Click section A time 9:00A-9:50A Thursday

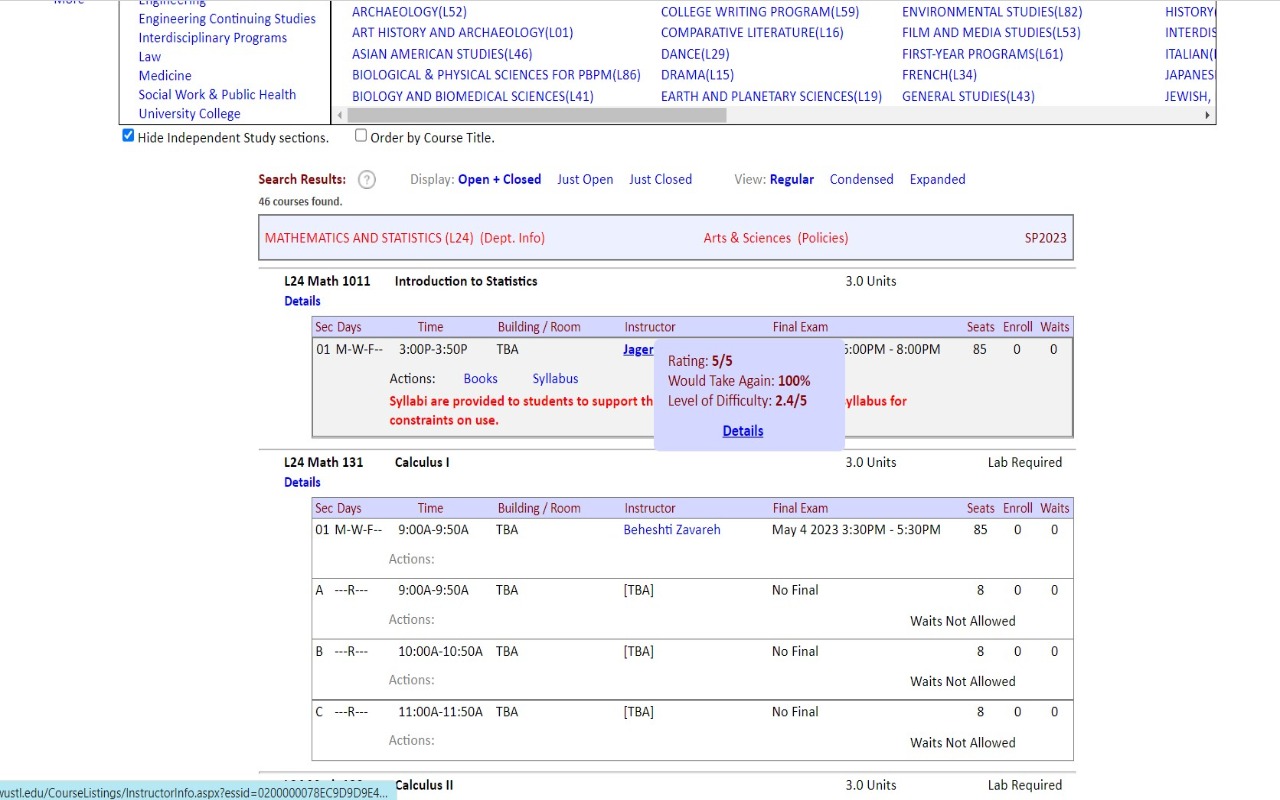click(x=433, y=591)
